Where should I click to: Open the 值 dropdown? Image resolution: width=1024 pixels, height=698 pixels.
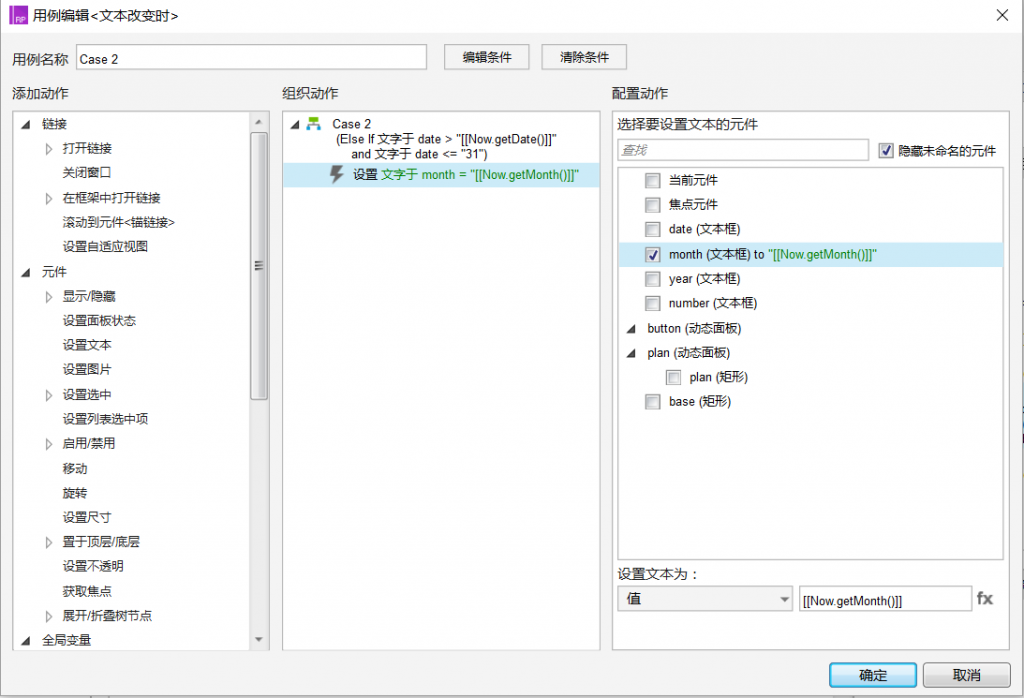point(705,598)
